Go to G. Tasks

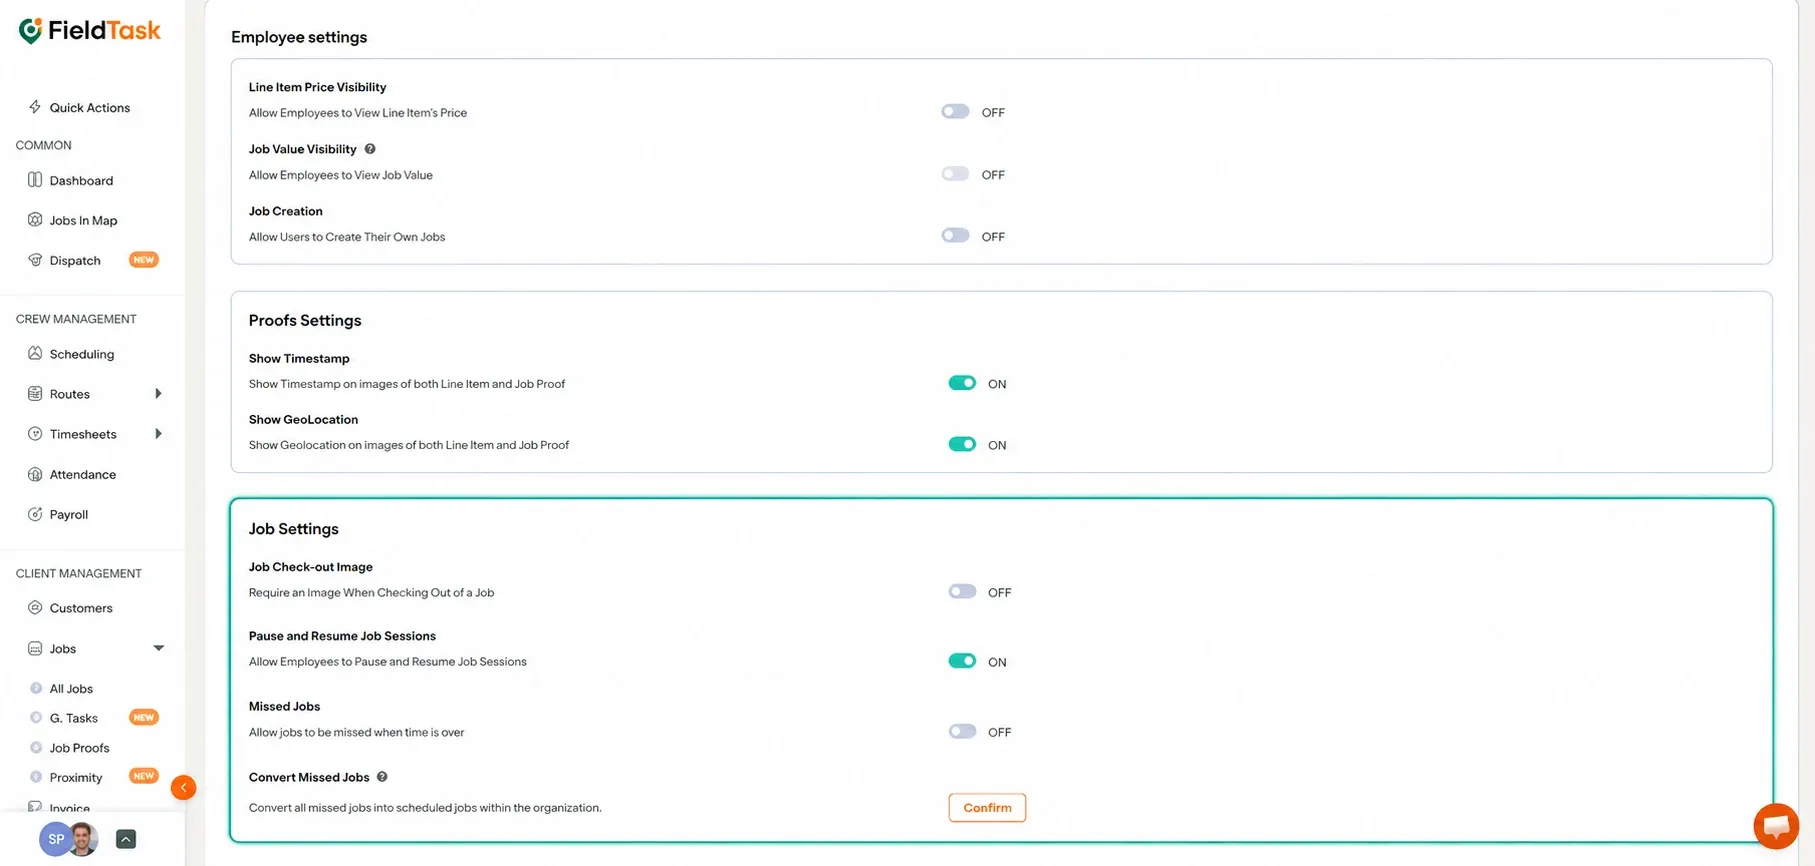pyautogui.click(x=74, y=718)
